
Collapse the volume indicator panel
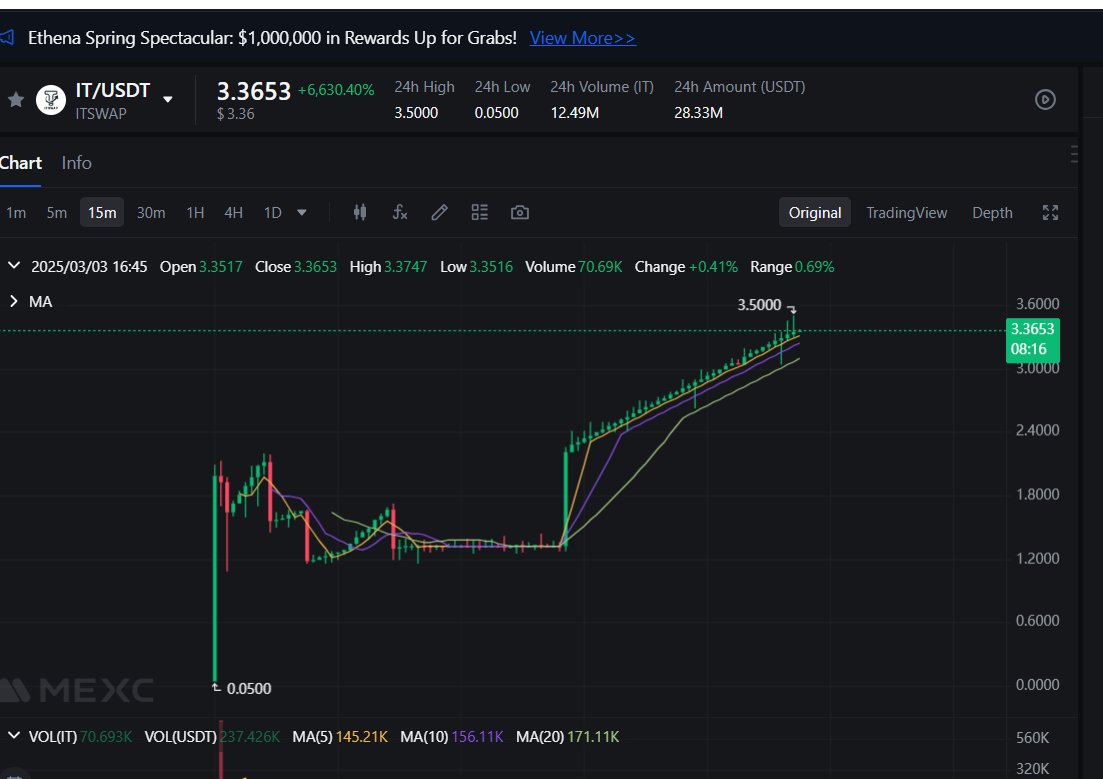(x=14, y=736)
